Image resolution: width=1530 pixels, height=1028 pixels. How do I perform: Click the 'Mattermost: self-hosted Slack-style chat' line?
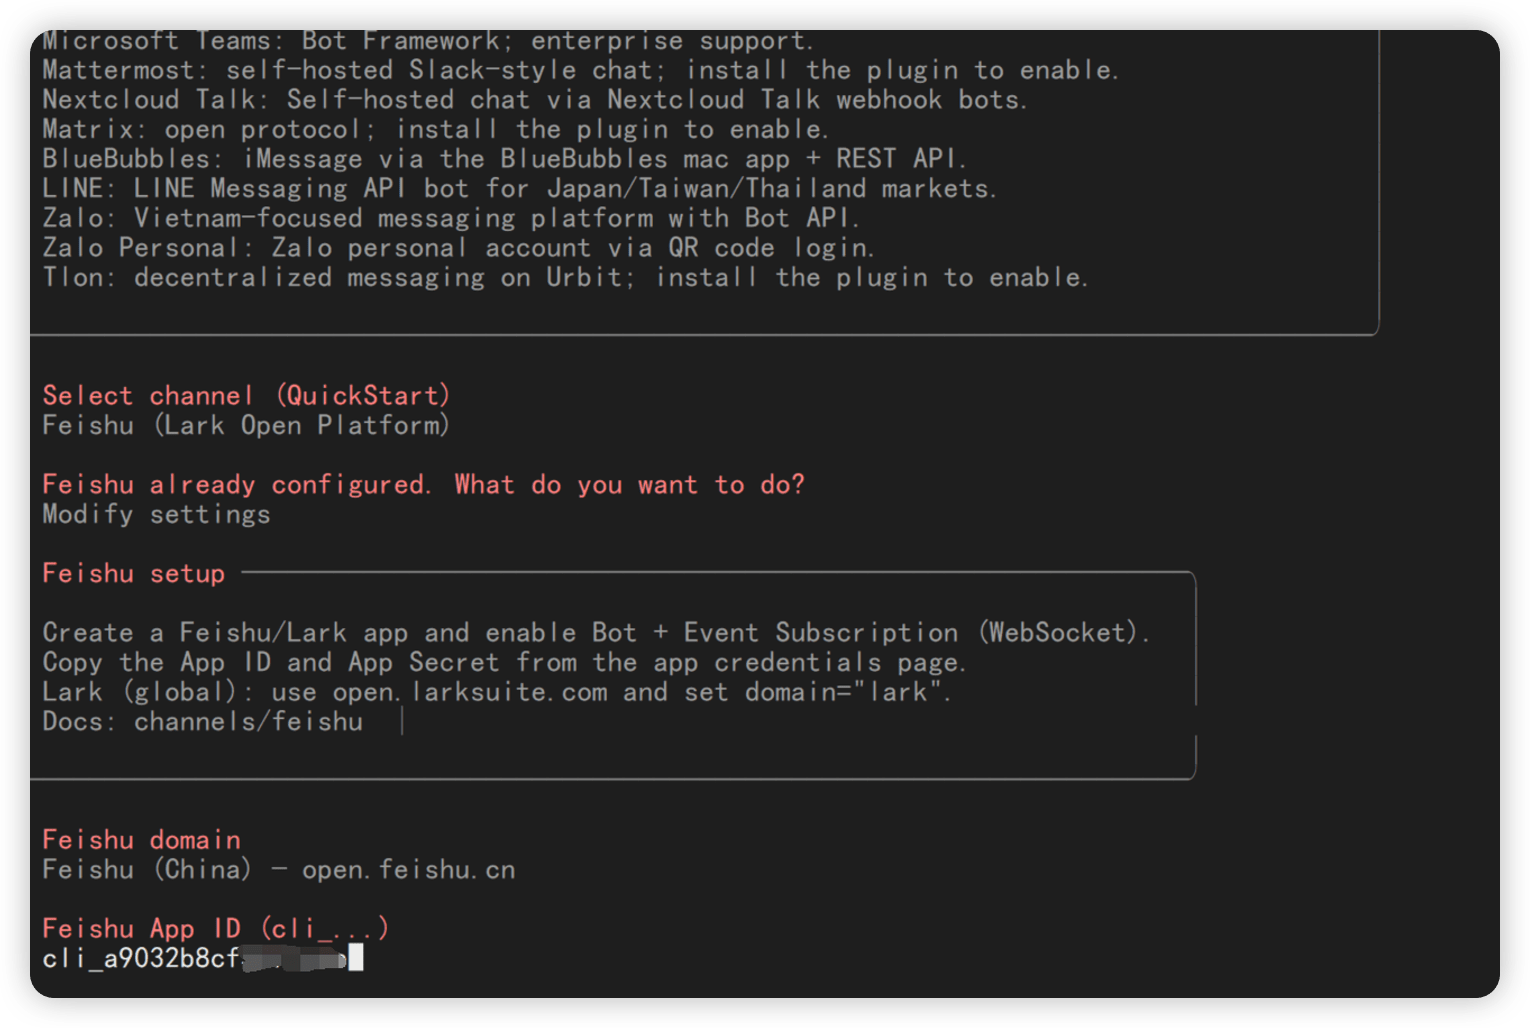[580, 70]
